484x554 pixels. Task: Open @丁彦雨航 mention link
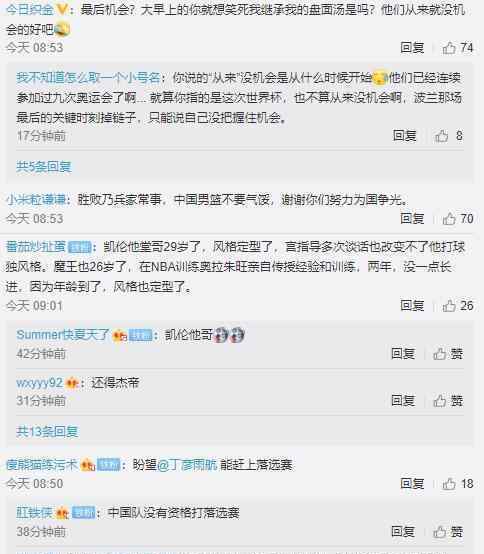point(187,465)
